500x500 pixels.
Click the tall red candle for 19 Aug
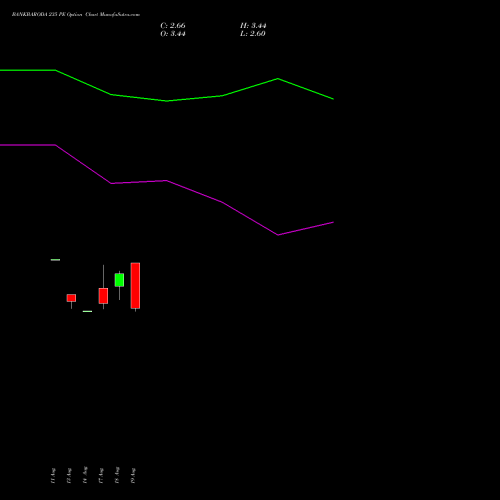[135, 286]
